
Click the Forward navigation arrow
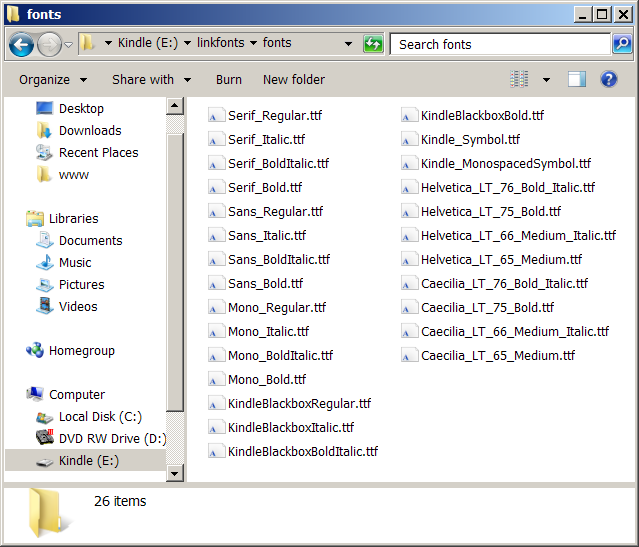click(x=49, y=44)
